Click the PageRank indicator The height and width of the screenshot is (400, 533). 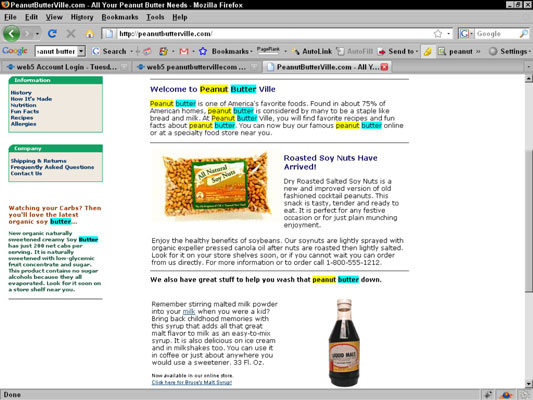(x=268, y=51)
